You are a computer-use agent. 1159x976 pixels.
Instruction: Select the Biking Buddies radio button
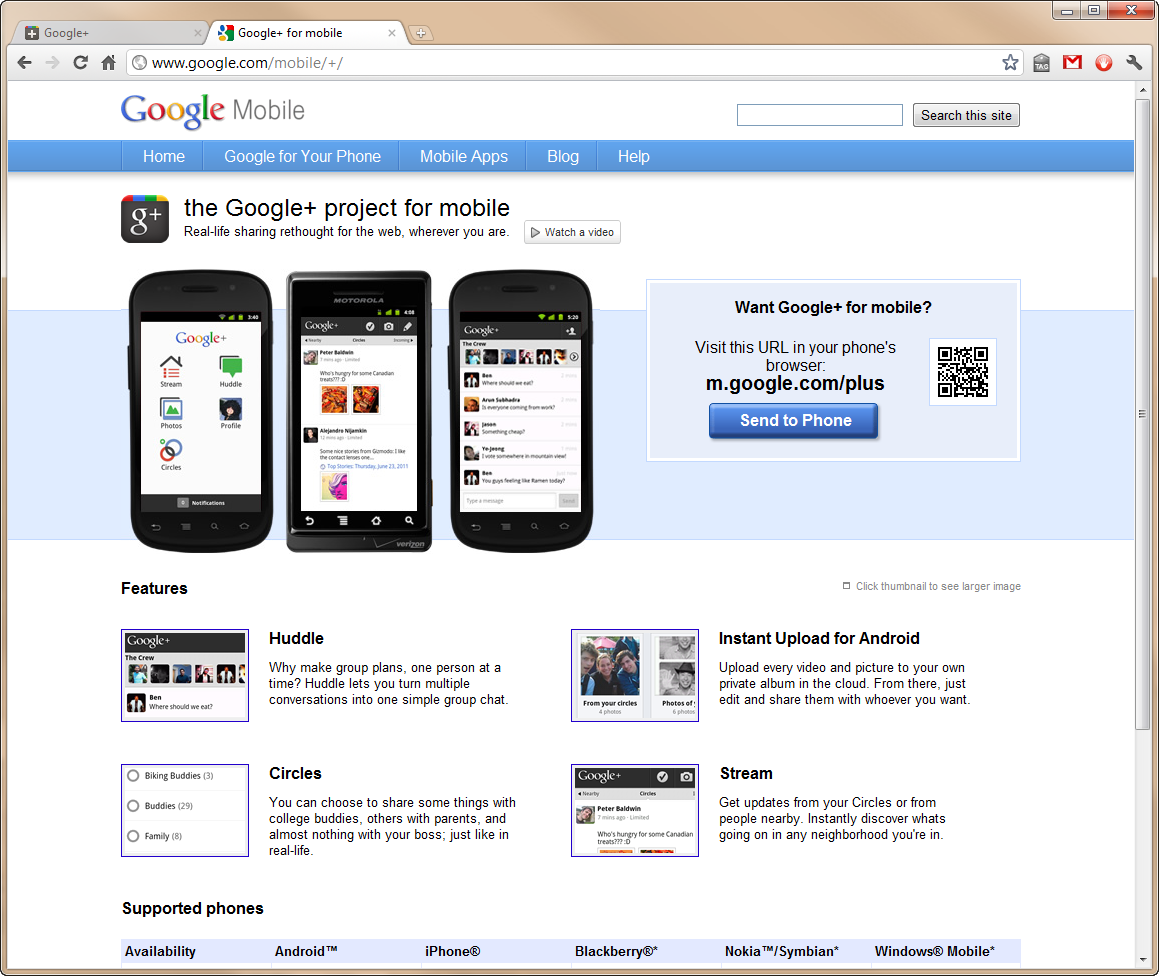pyautogui.click(x=131, y=774)
